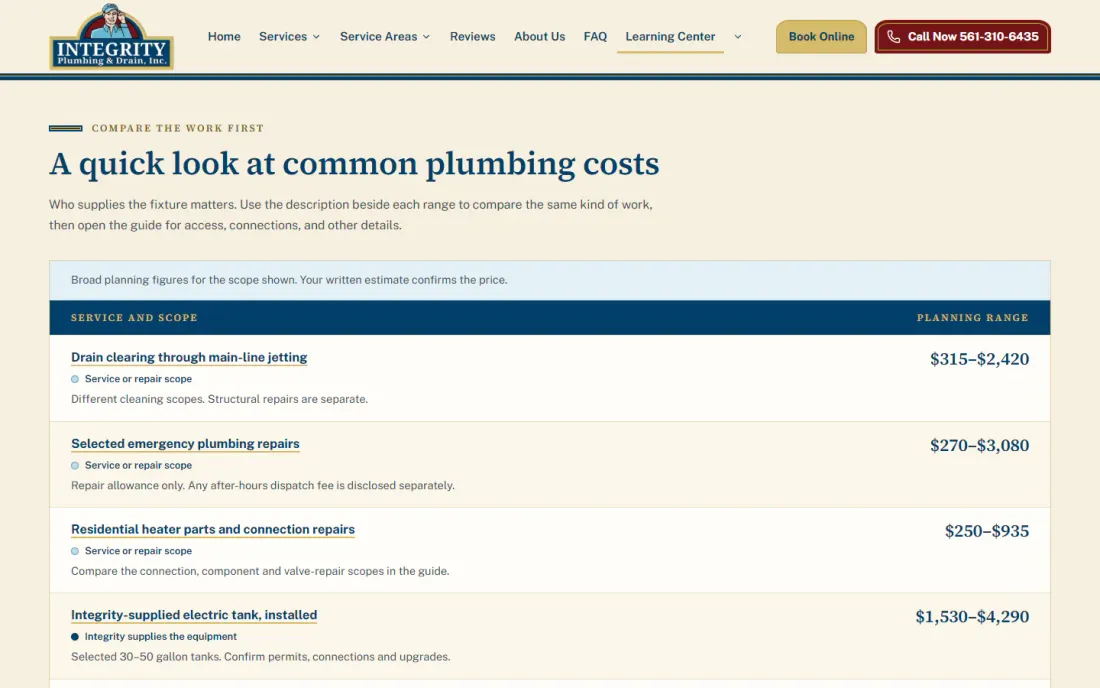The image size is (1100, 688).
Task: Open the Learning Center link
Action: 670,36
